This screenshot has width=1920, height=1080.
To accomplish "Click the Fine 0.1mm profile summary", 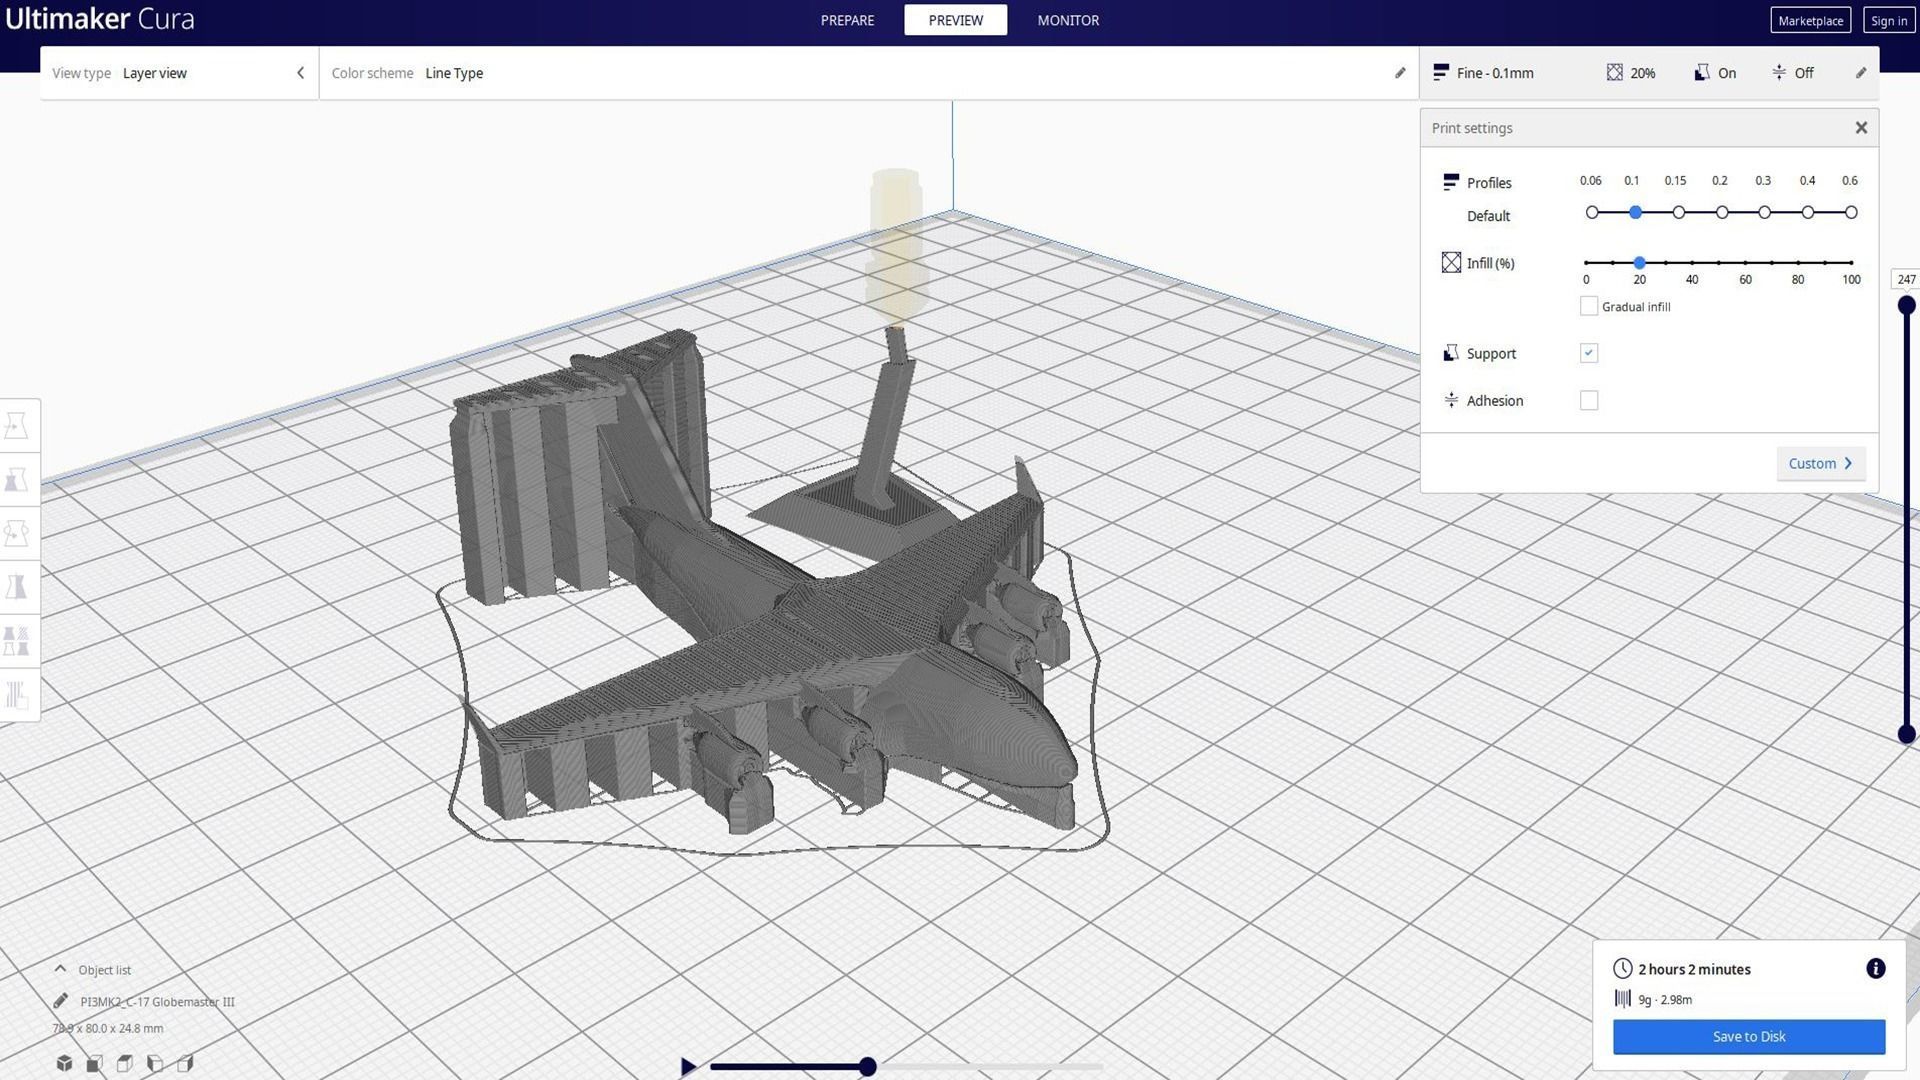I will [x=1483, y=73].
